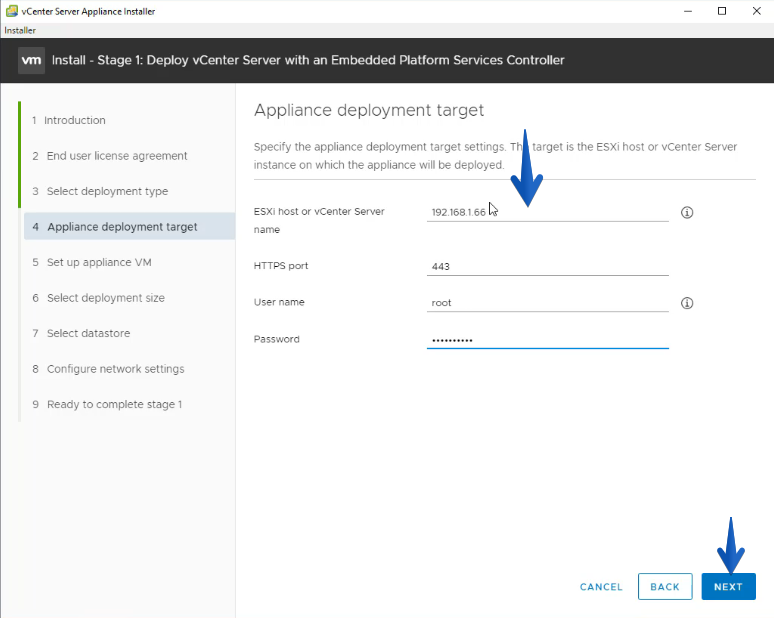Minimize the installer window
774x618 pixels.
tap(688, 11)
